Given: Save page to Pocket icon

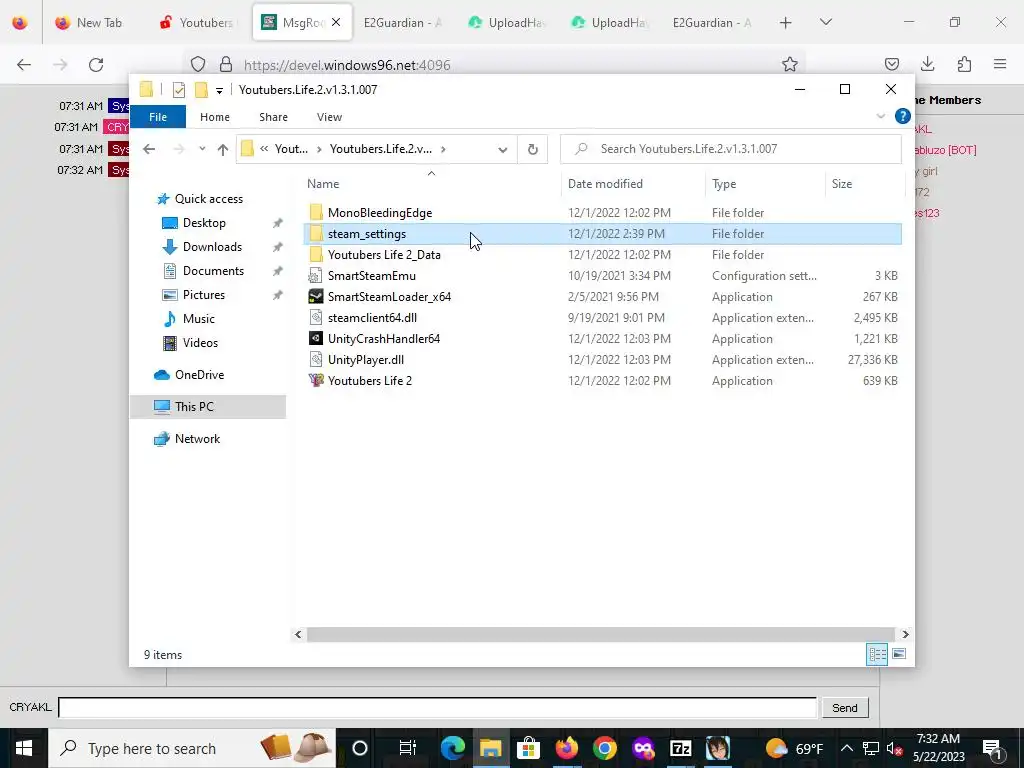Looking at the screenshot, I should point(891,64).
